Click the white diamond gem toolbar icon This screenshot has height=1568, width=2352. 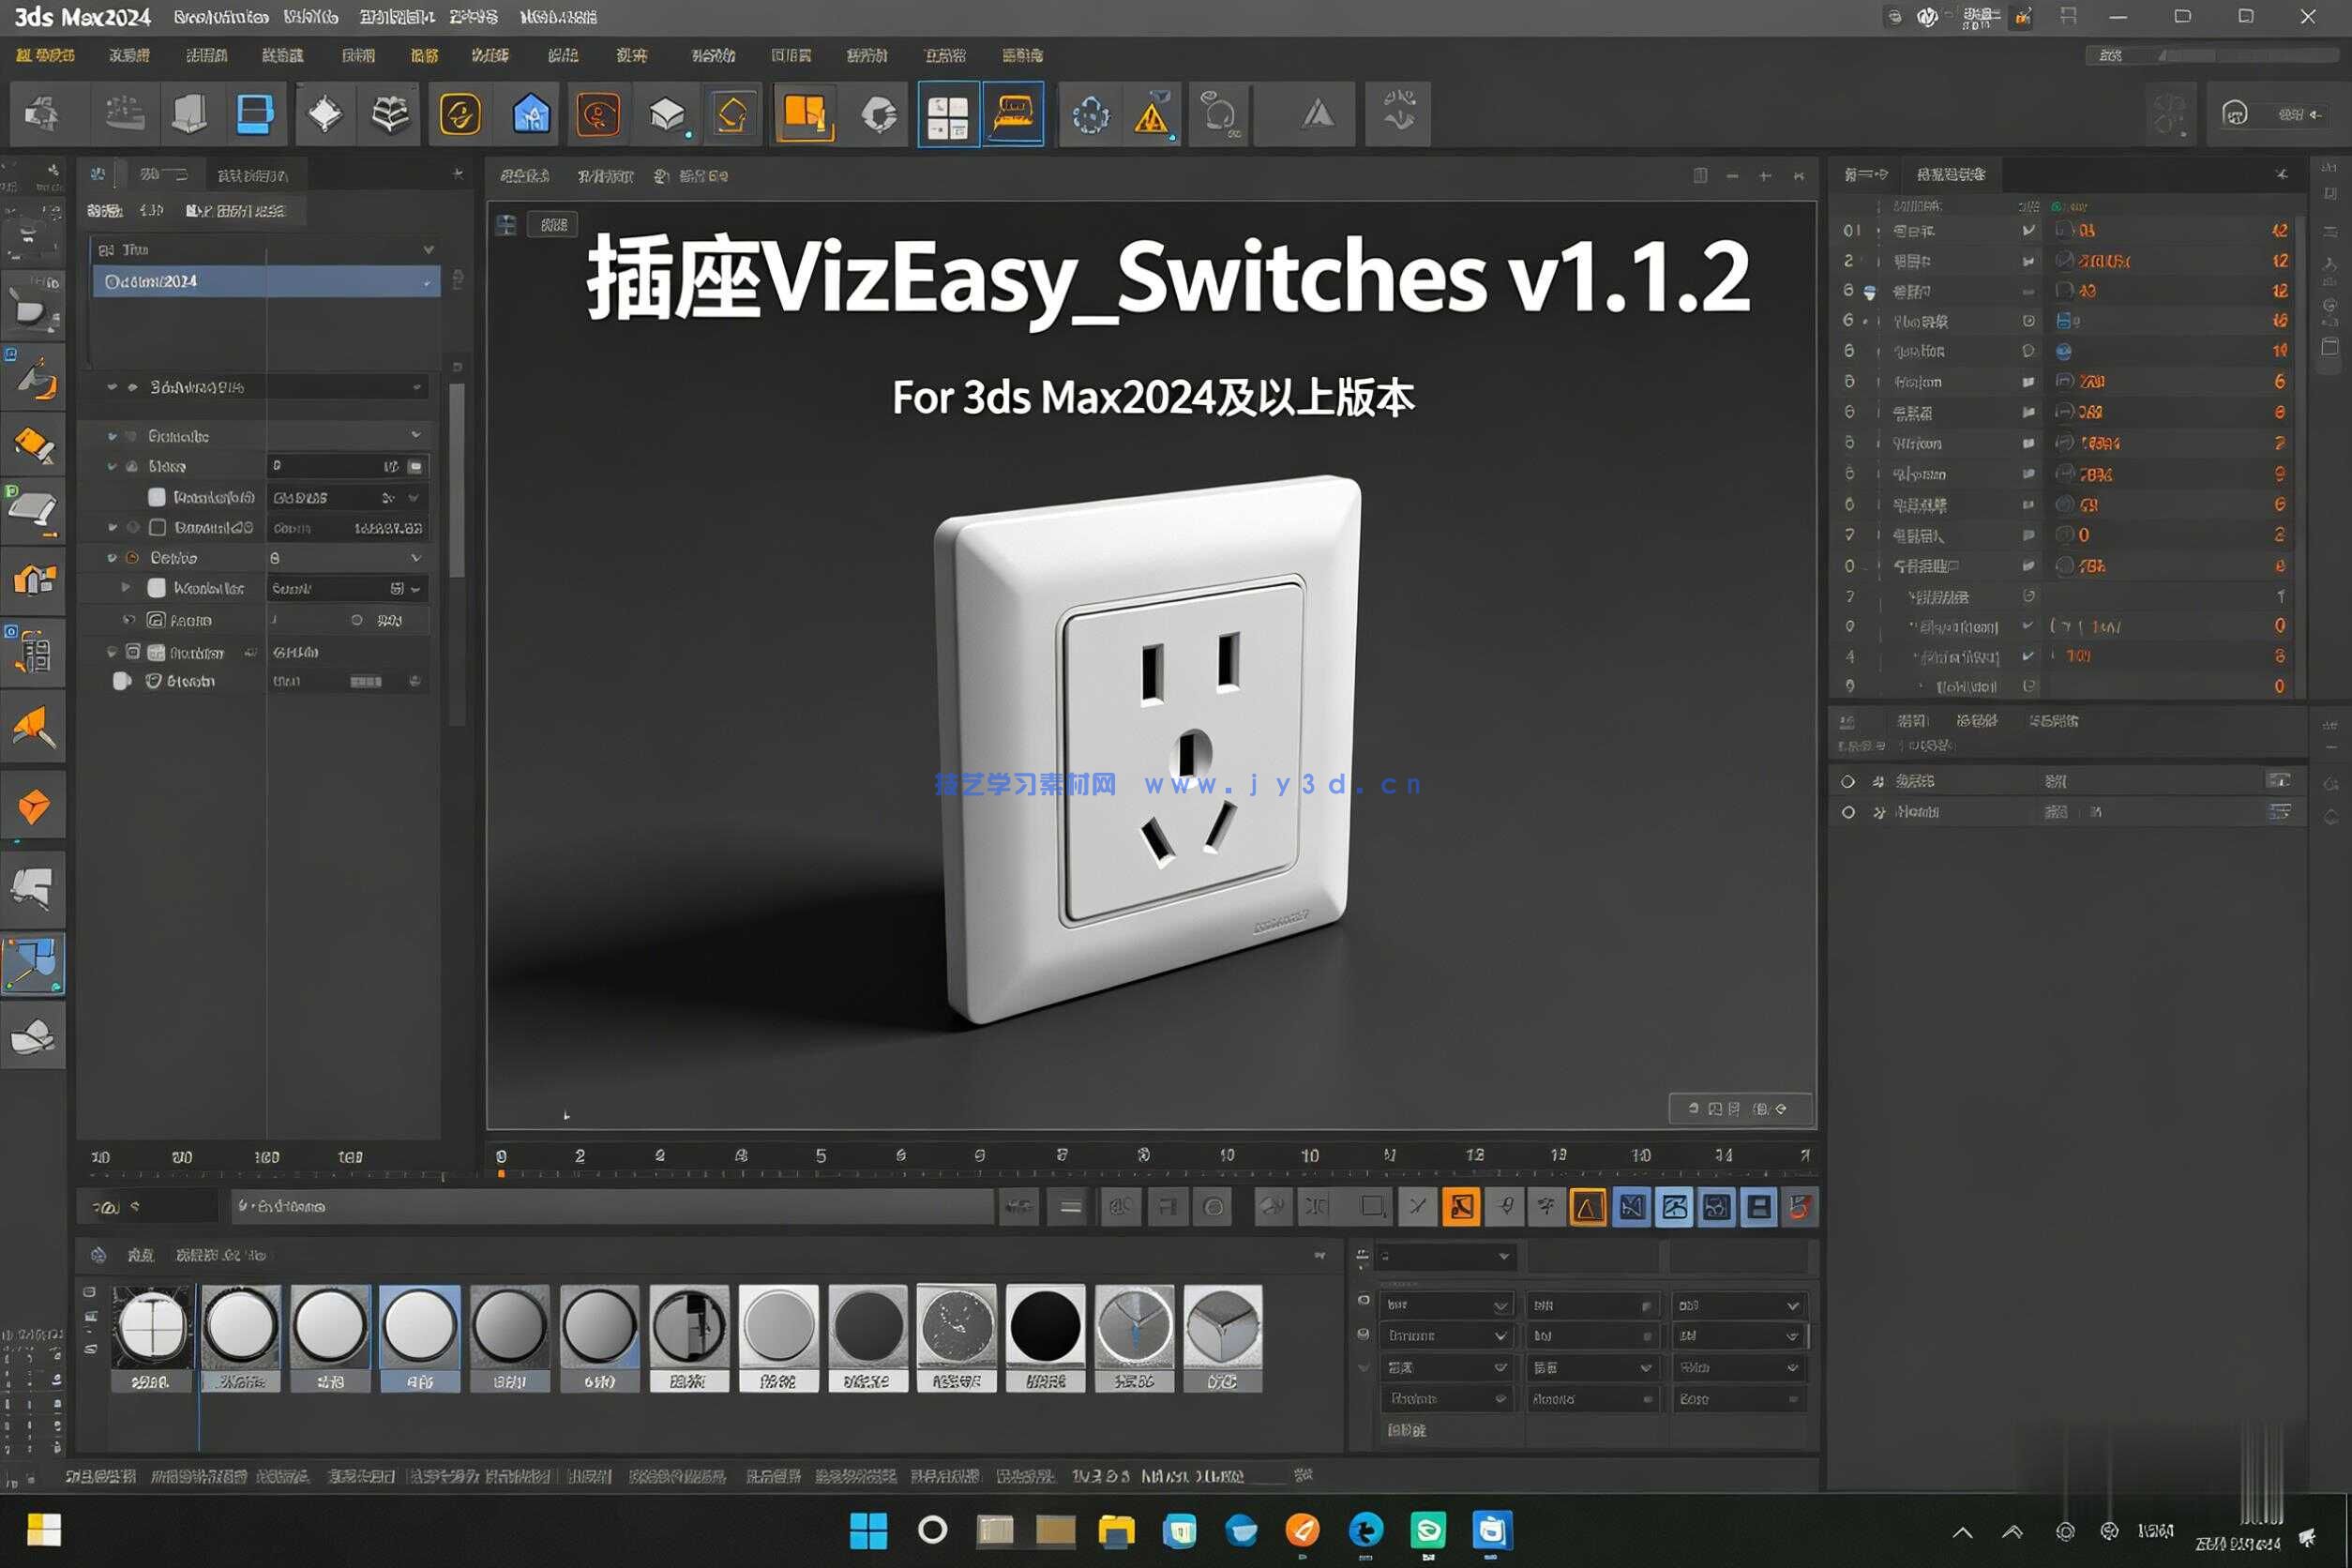[324, 115]
